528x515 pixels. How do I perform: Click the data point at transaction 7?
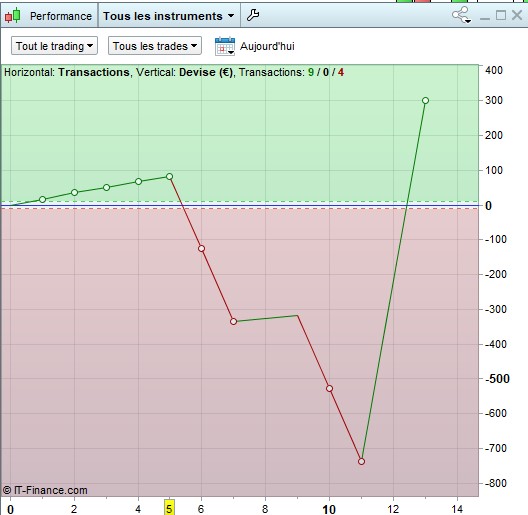234,321
